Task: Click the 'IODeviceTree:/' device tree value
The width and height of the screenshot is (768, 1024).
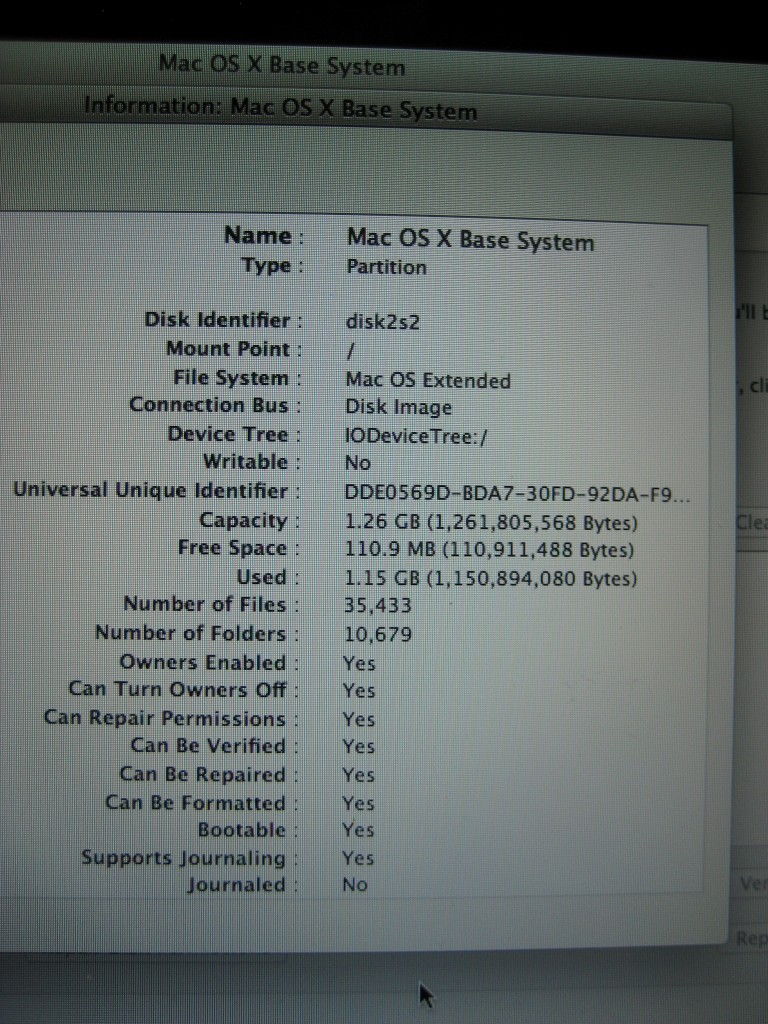Action: click(415, 436)
